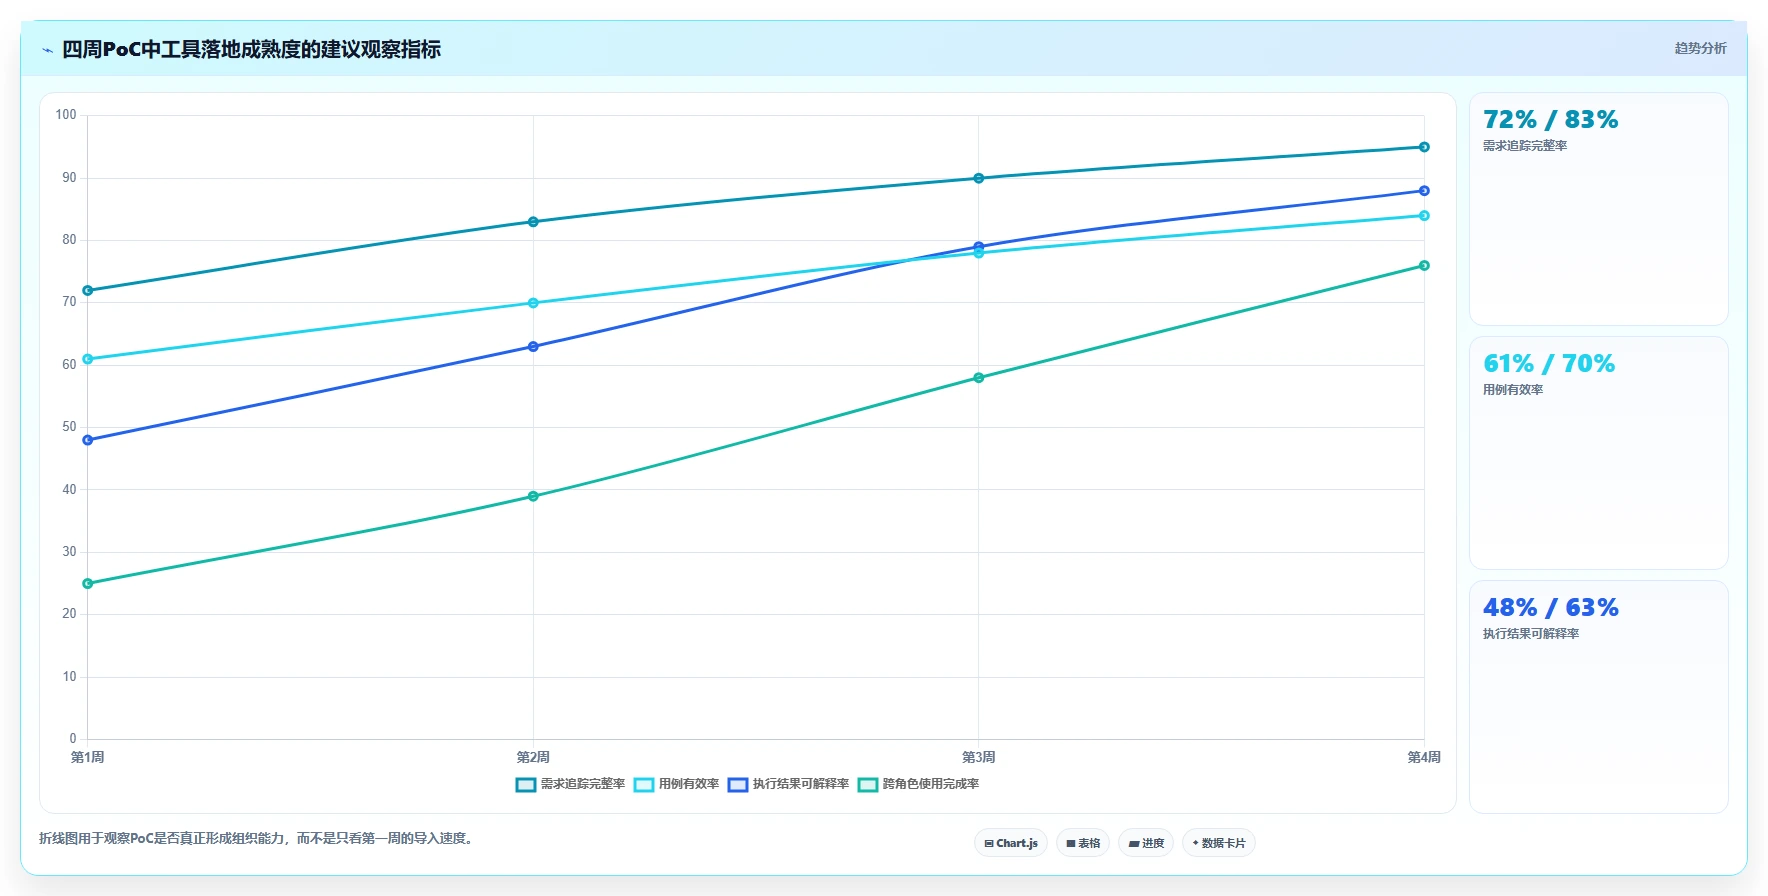
Task: Click the trend icon beside the chart title
Action: click(x=47, y=50)
